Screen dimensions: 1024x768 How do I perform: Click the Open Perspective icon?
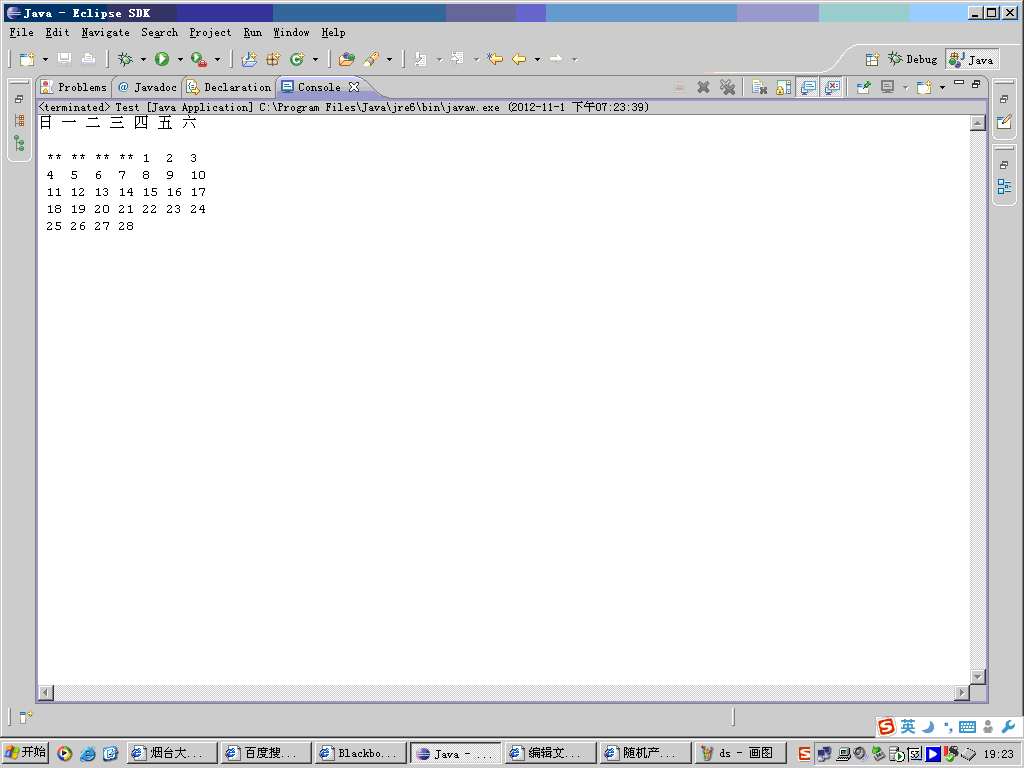tap(872, 59)
